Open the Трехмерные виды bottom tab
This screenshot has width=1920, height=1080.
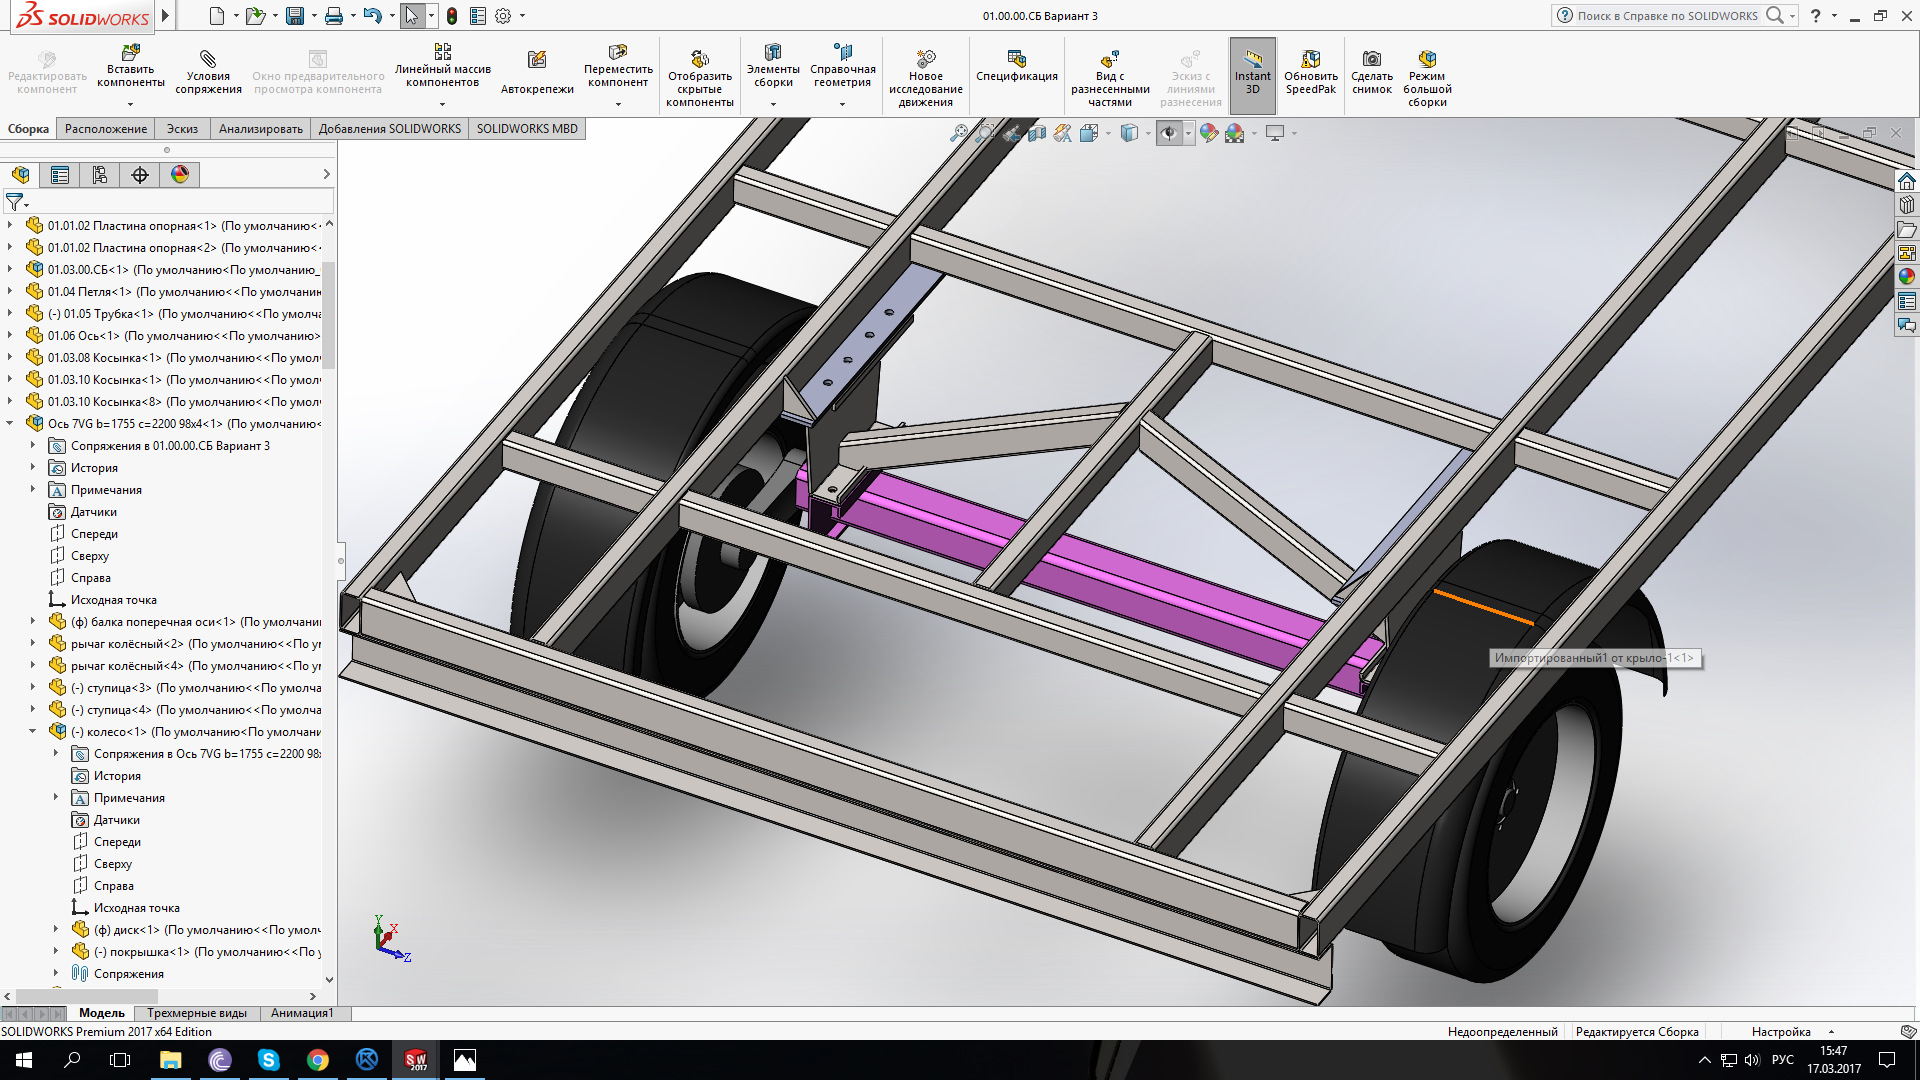(x=197, y=1013)
